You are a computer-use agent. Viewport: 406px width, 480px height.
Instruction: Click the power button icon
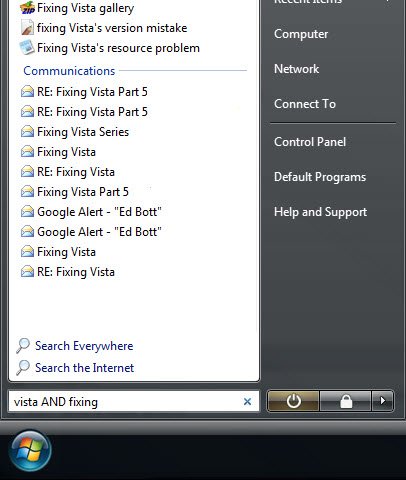(x=293, y=401)
